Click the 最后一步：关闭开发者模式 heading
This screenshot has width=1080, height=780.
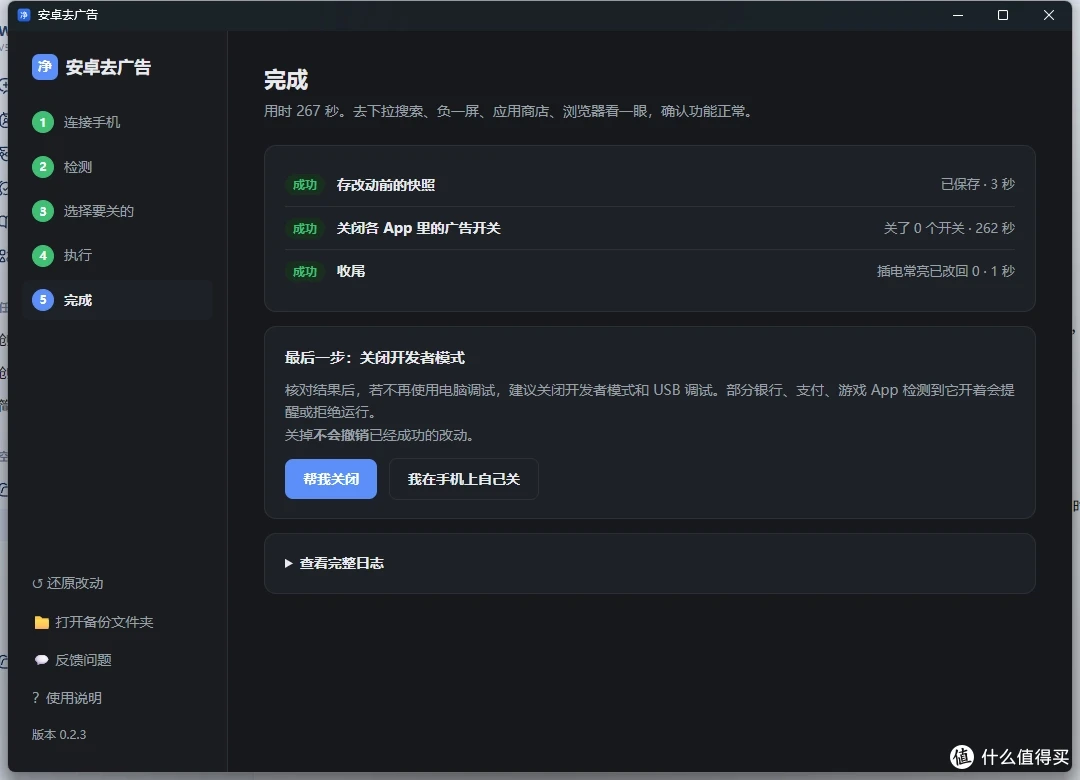coord(375,358)
